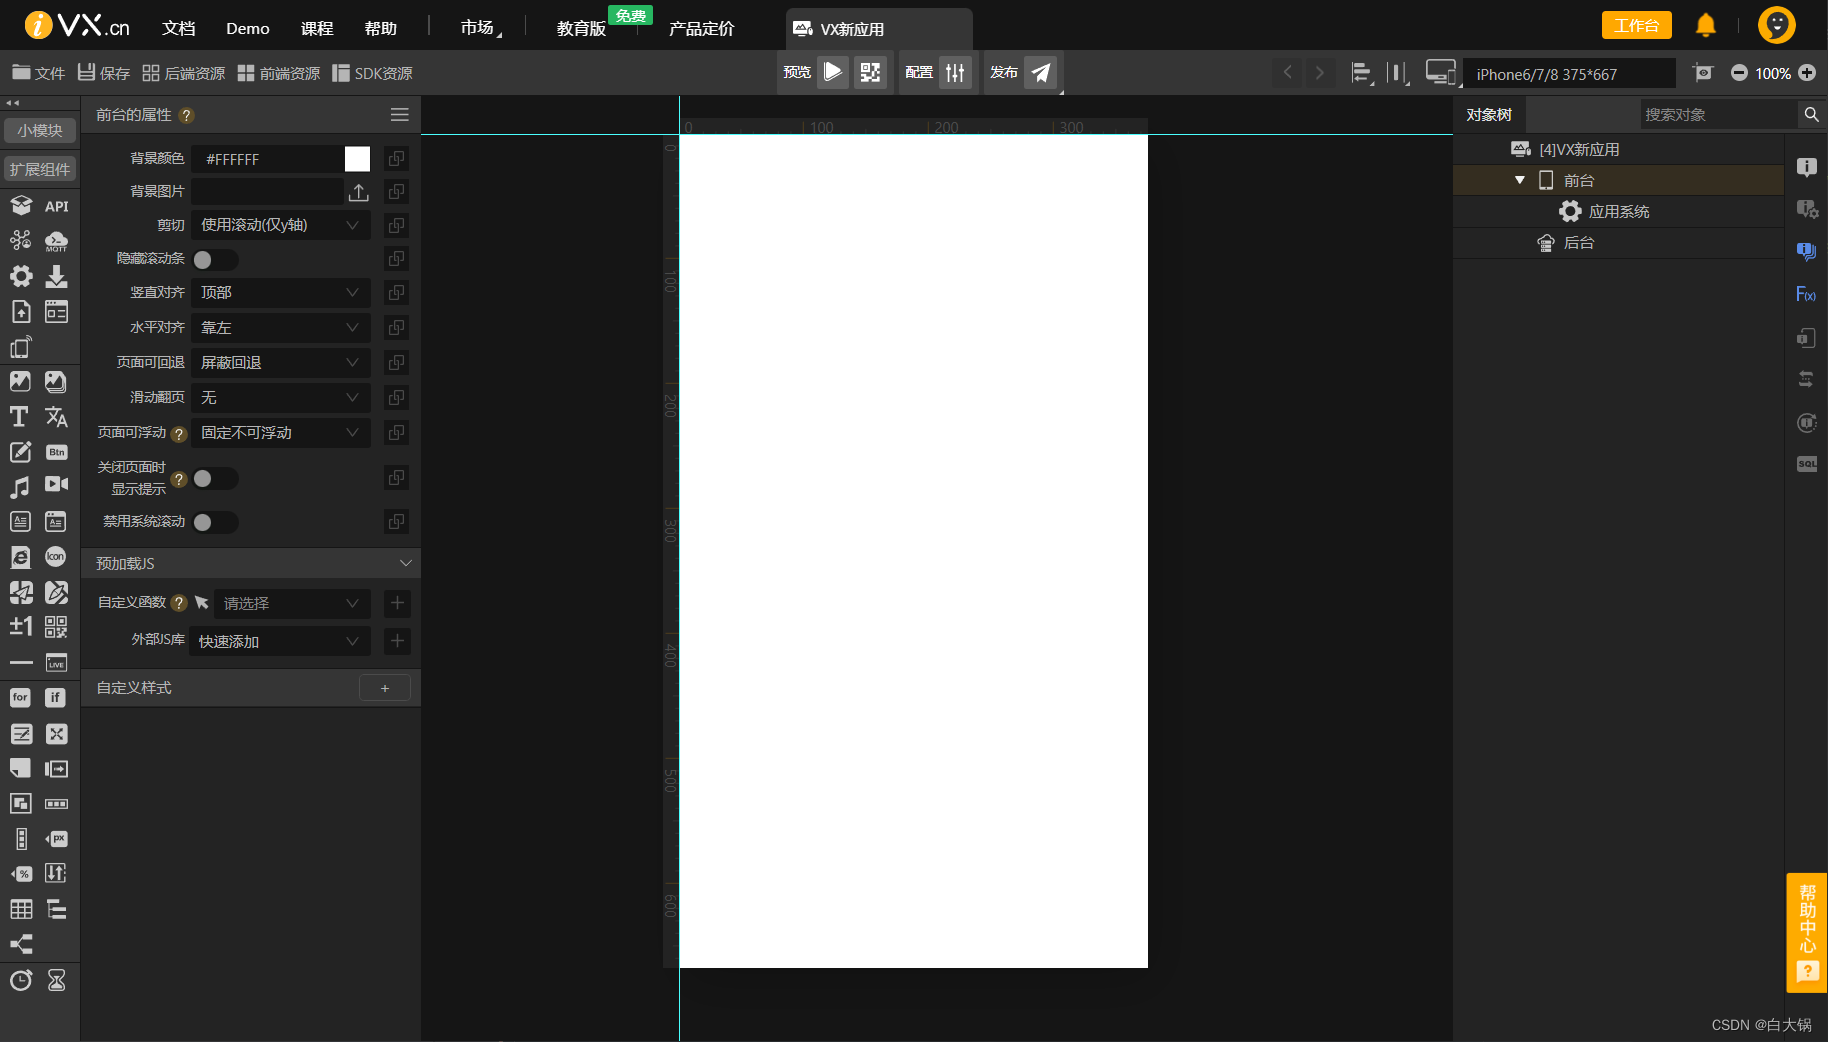The height and width of the screenshot is (1042, 1828).
Task: Choose the download component icon in sidebar
Action: [56, 276]
